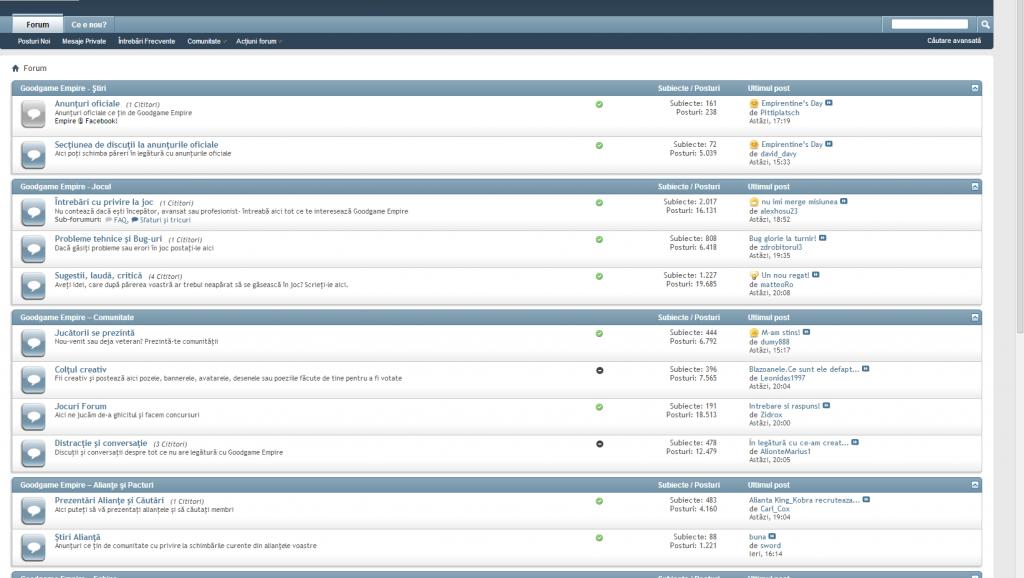
Task: Go to last post icon after 'Un nou regat!'
Action: click(x=816, y=275)
